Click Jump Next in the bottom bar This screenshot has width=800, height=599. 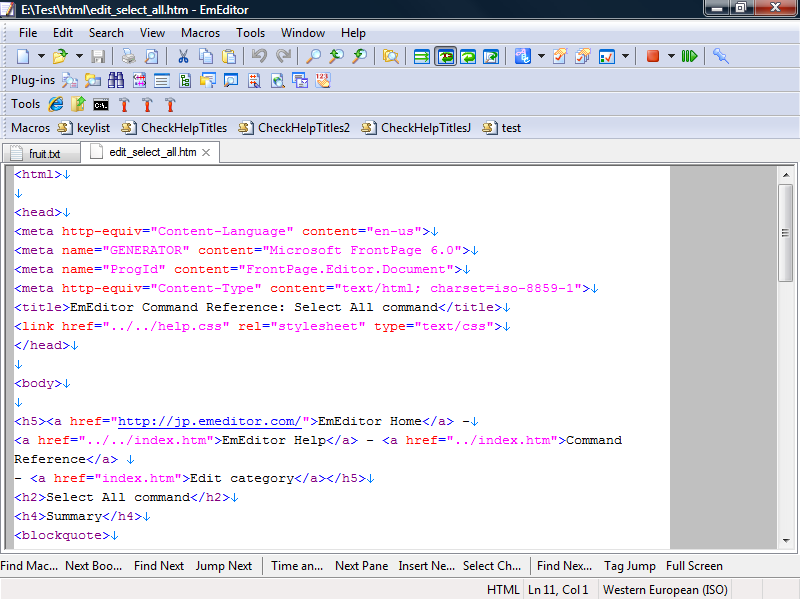[223, 566]
